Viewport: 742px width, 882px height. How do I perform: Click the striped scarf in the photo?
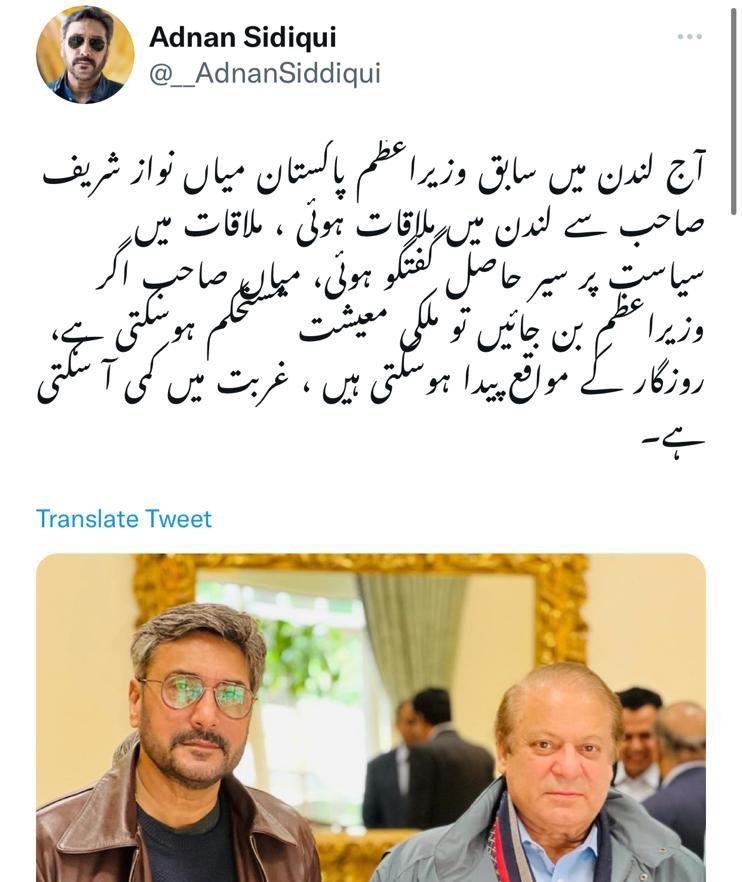505,838
